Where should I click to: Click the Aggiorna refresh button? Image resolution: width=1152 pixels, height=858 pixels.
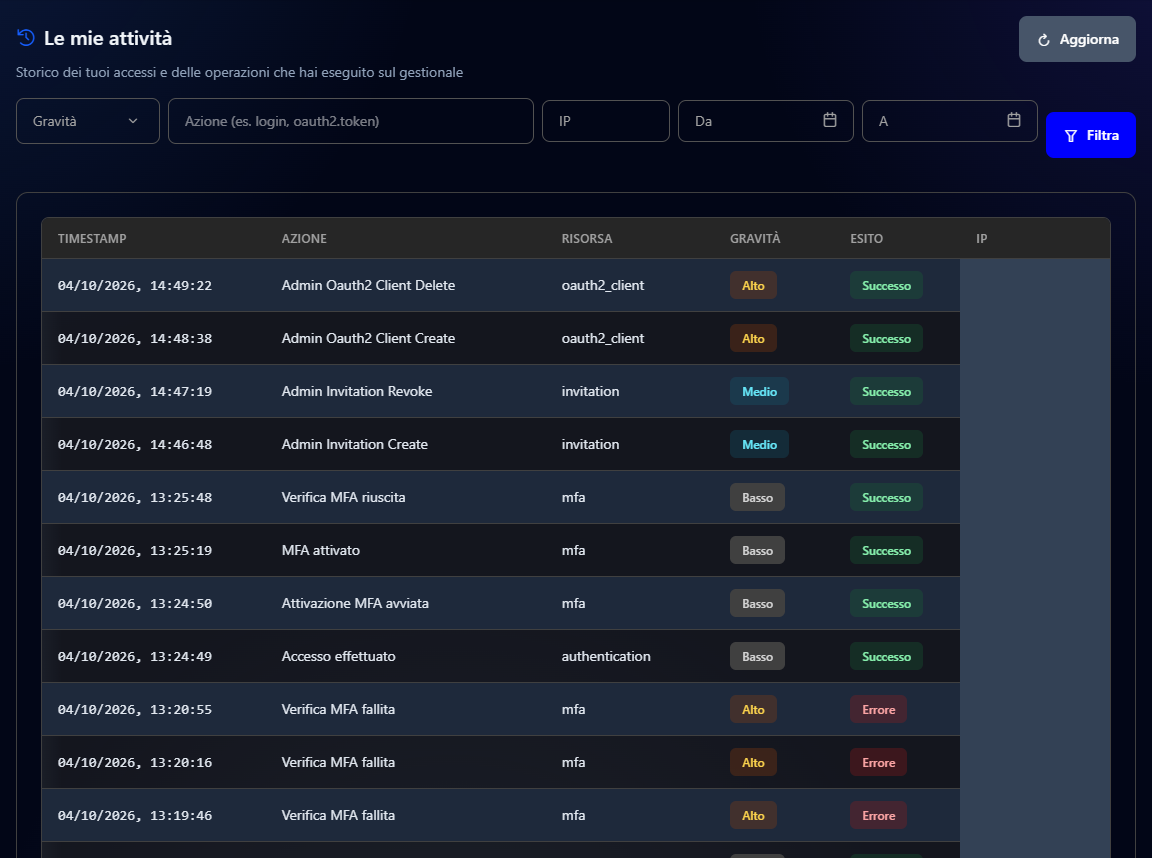[1077, 39]
